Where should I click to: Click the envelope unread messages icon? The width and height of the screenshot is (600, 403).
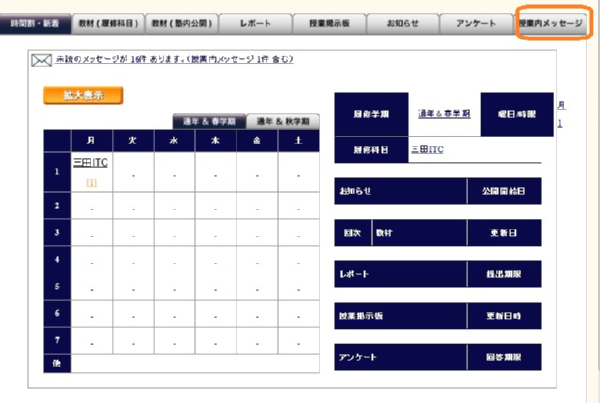coord(41,61)
